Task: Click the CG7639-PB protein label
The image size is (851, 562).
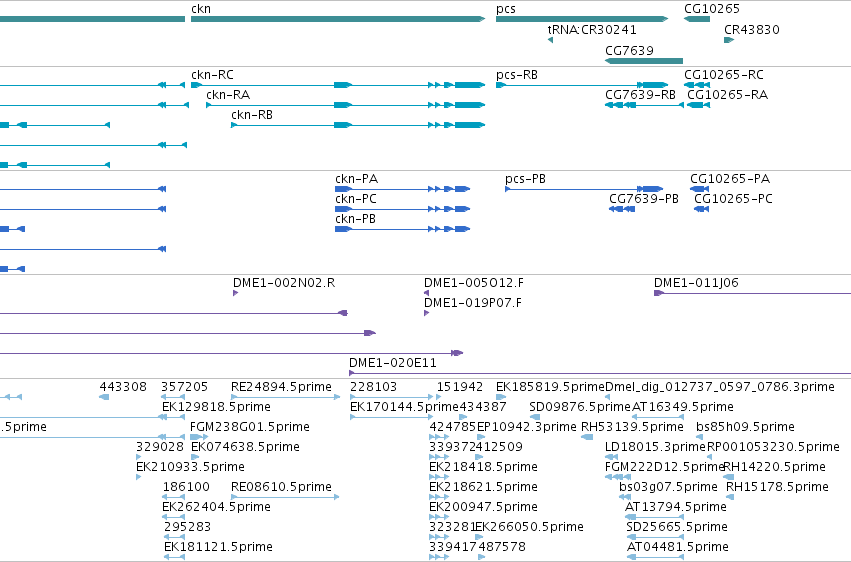Action: point(644,199)
